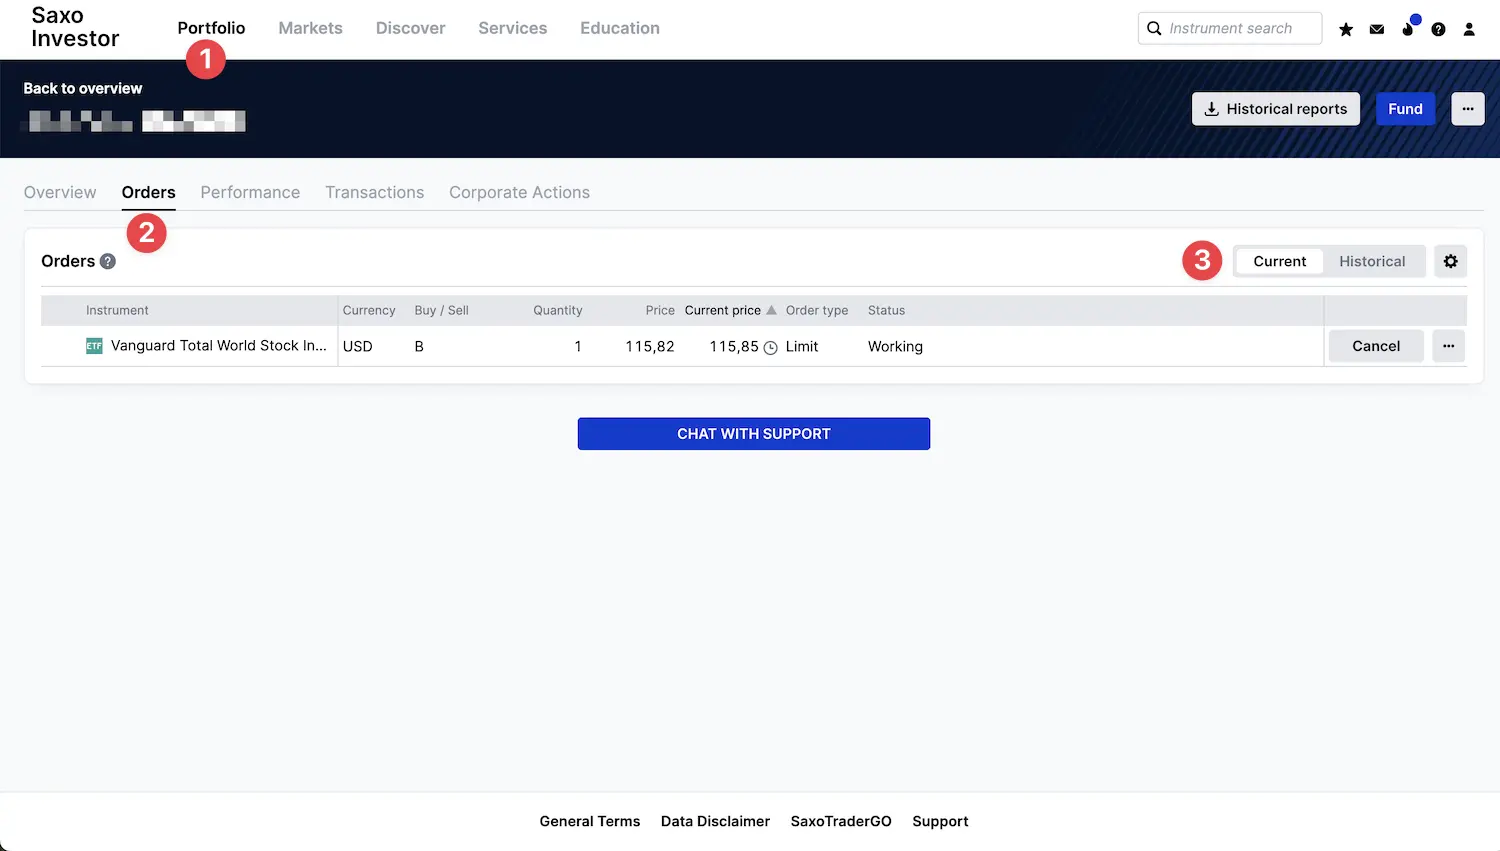
Task: Open the mail inbox envelope icon
Action: [x=1377, y=29]
